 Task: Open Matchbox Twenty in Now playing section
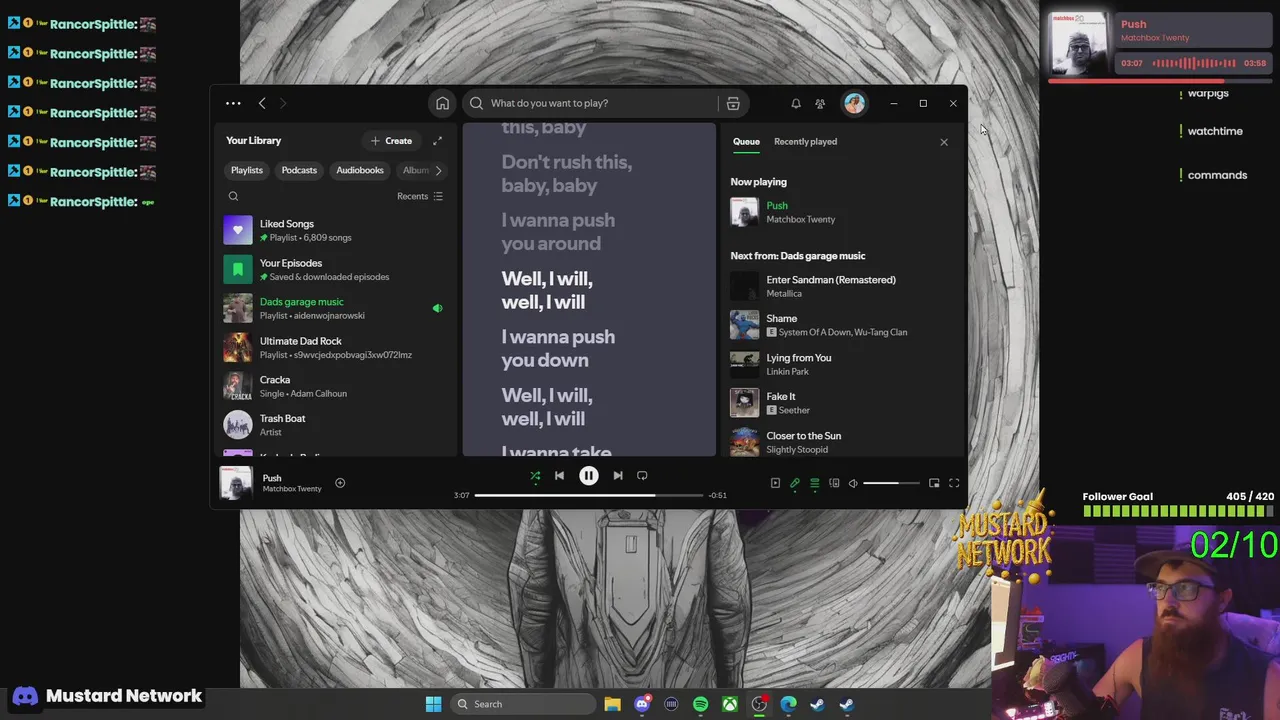coord(800,219)
